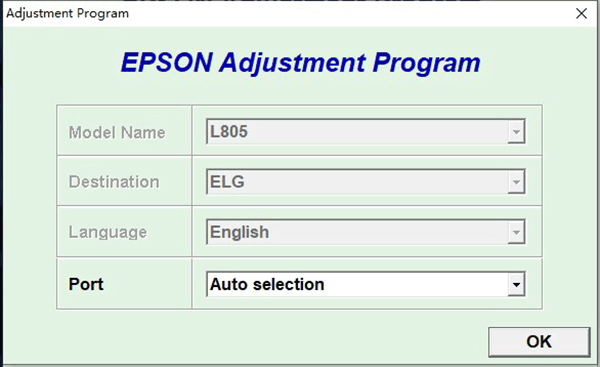600x367 pixels.
Task: Click the greyed Destination label
Action: click(114, 182)
